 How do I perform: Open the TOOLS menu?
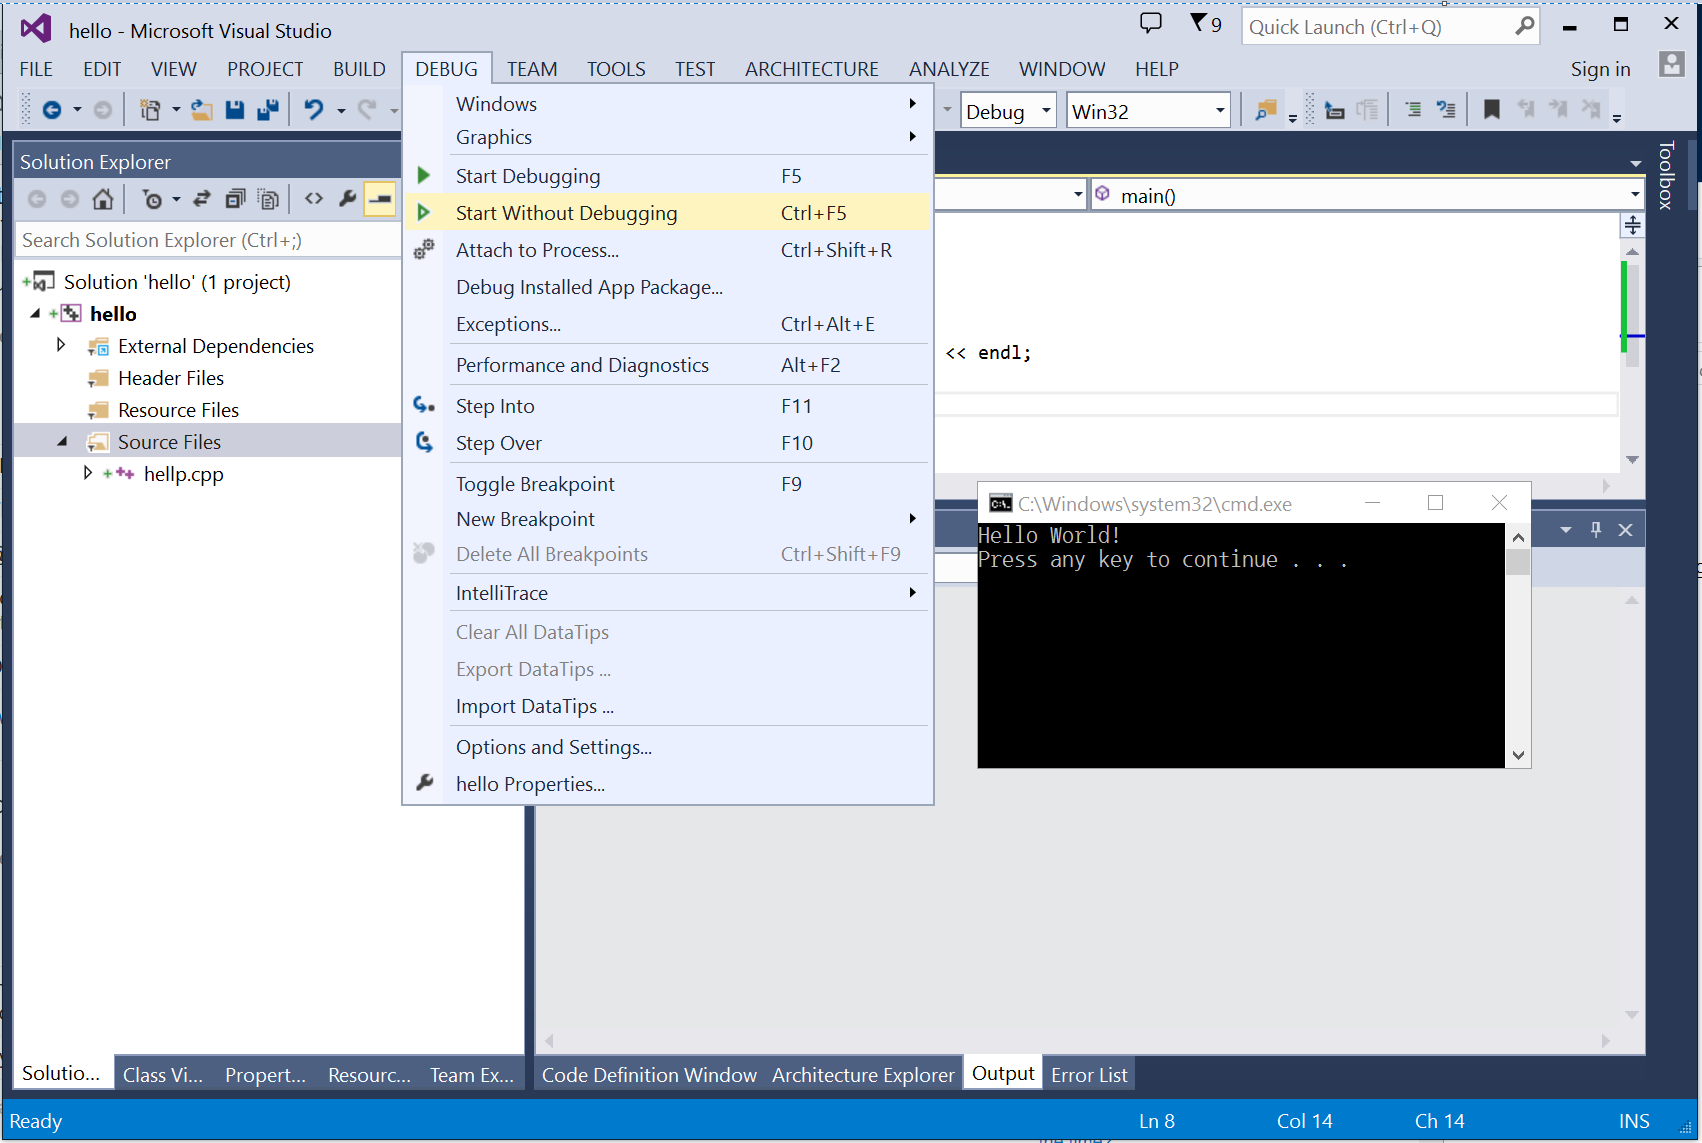pos(616,69)
